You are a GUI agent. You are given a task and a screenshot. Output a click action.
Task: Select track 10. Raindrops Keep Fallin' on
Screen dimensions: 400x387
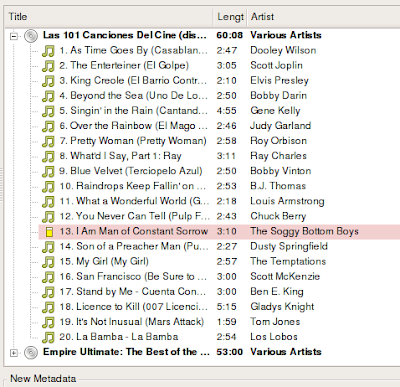click(133, 186)
